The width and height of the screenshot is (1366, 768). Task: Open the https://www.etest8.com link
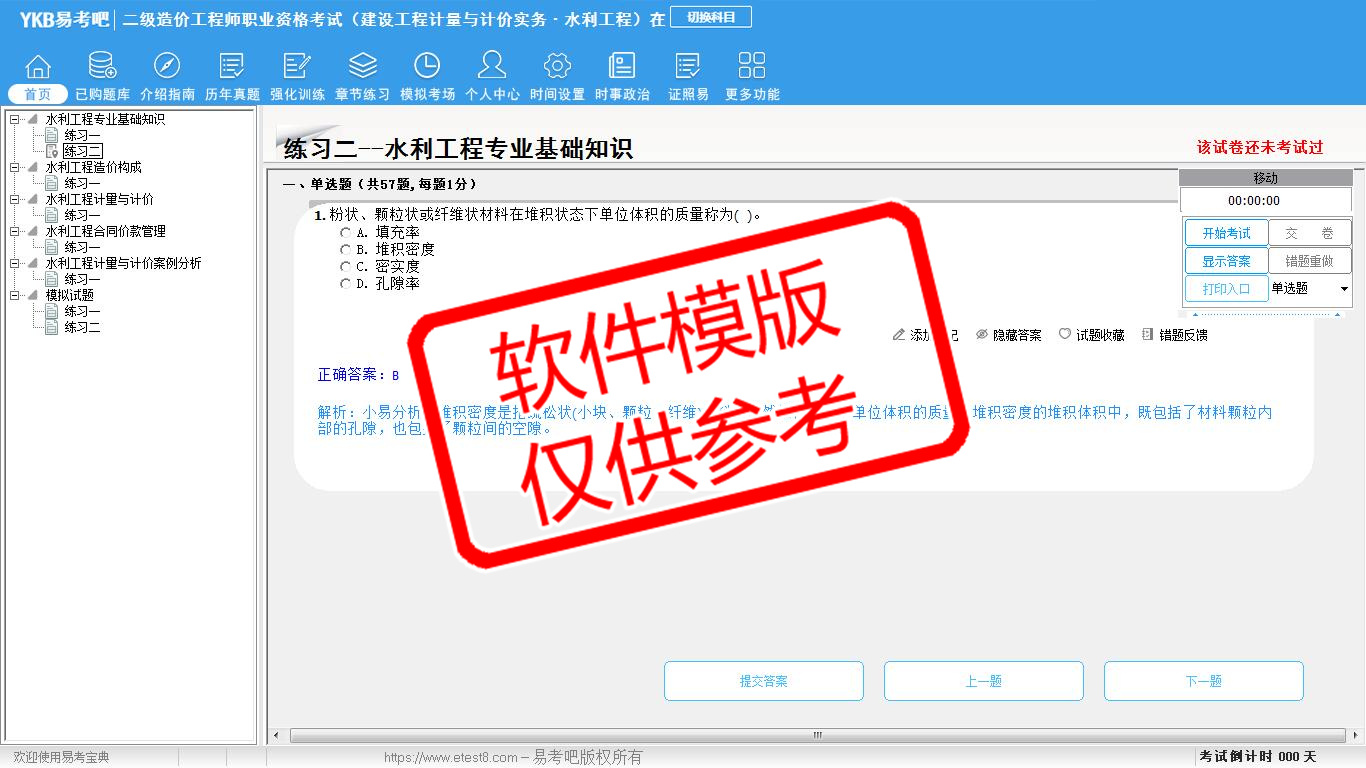[450, 758]
